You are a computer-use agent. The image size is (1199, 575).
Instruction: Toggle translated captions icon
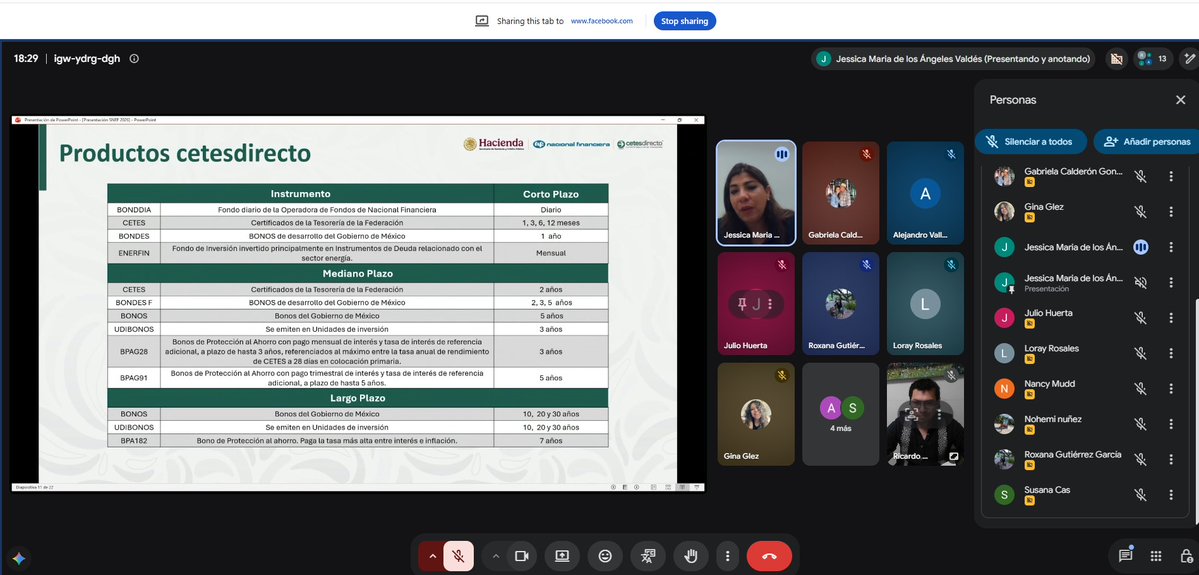point(648,556)
